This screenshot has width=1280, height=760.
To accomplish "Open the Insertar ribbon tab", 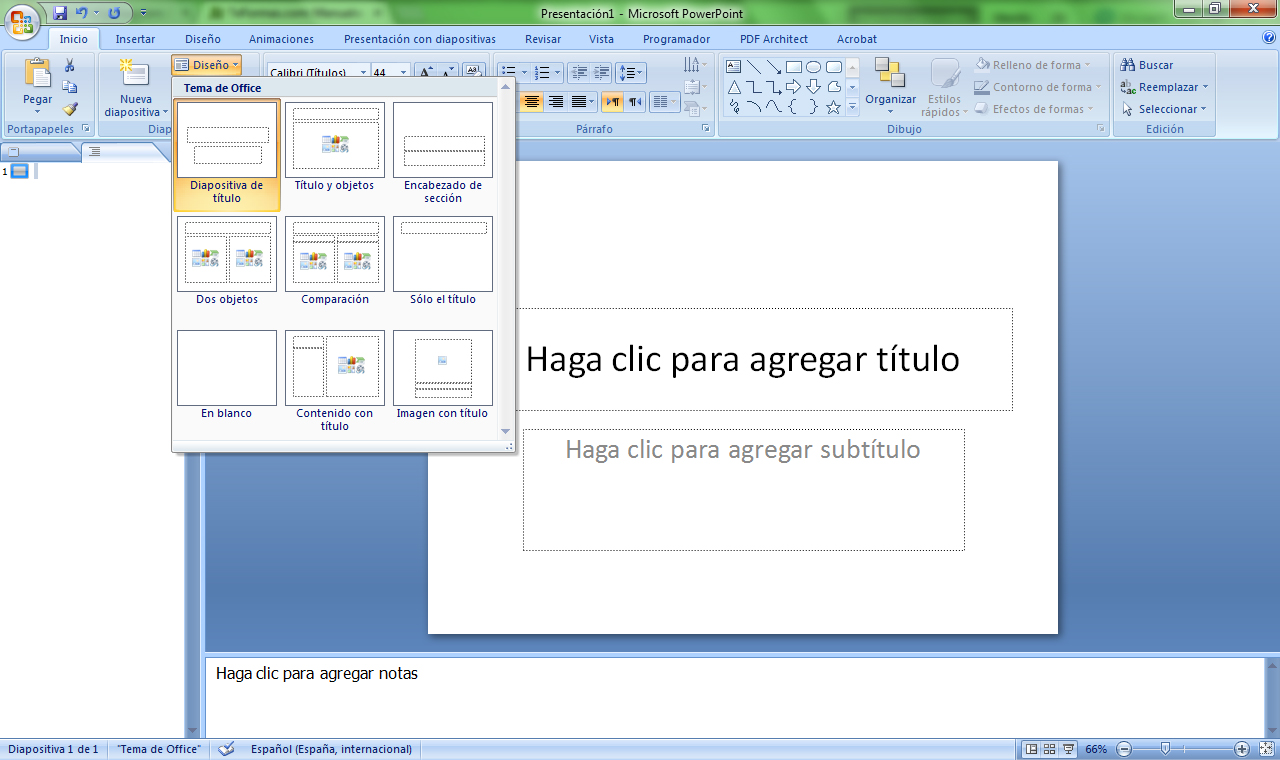I will coord(135,39).
